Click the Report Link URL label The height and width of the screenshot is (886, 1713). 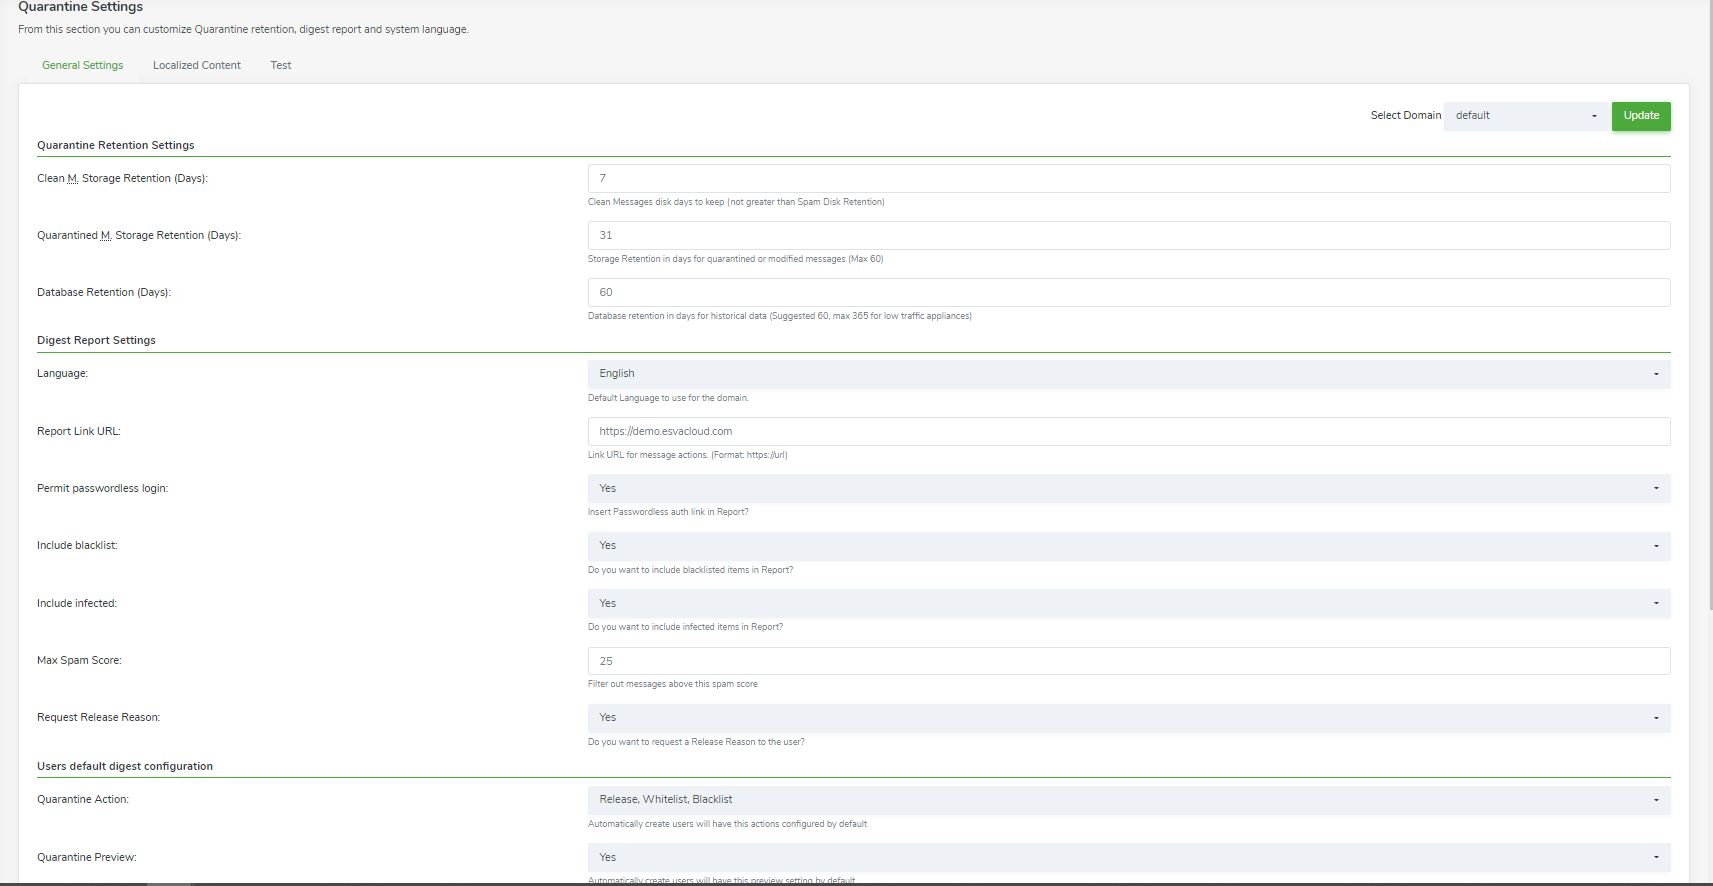[79, 431]
